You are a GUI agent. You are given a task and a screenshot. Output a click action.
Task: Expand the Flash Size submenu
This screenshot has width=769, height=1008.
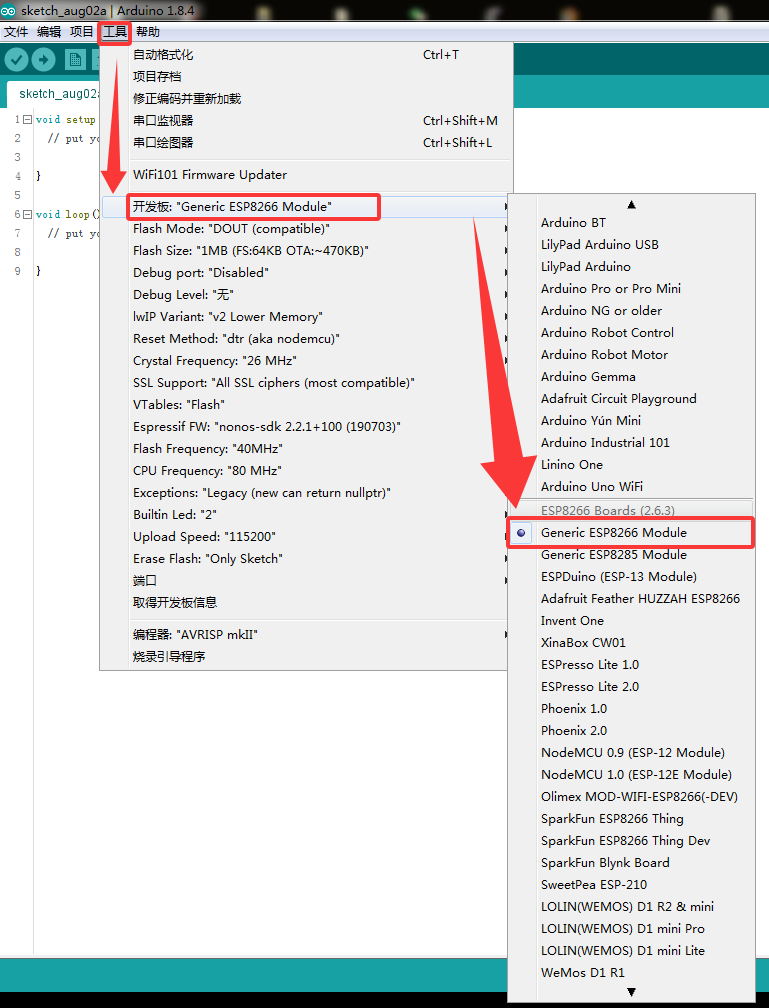coord(306,250)
